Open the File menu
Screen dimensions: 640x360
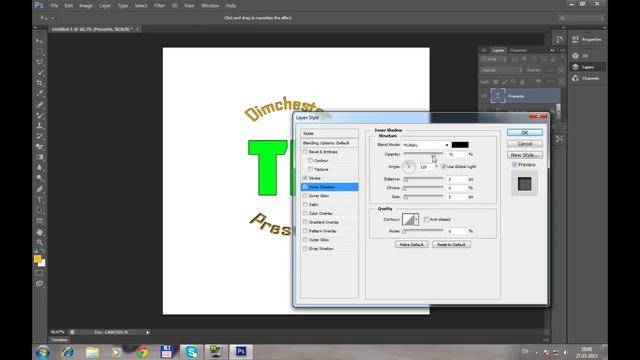click(x=54, y=6)
